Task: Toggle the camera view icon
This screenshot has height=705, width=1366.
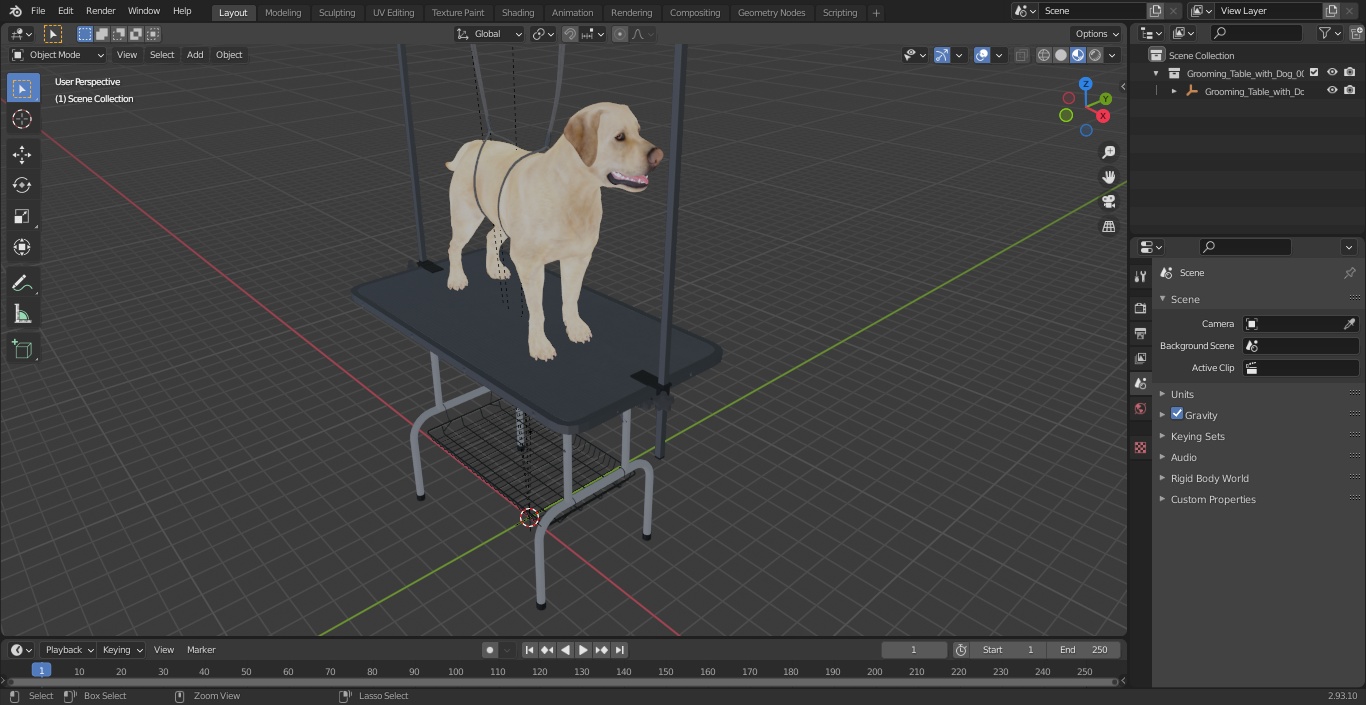Action: pyautogui.click(x=1108, y=202)
